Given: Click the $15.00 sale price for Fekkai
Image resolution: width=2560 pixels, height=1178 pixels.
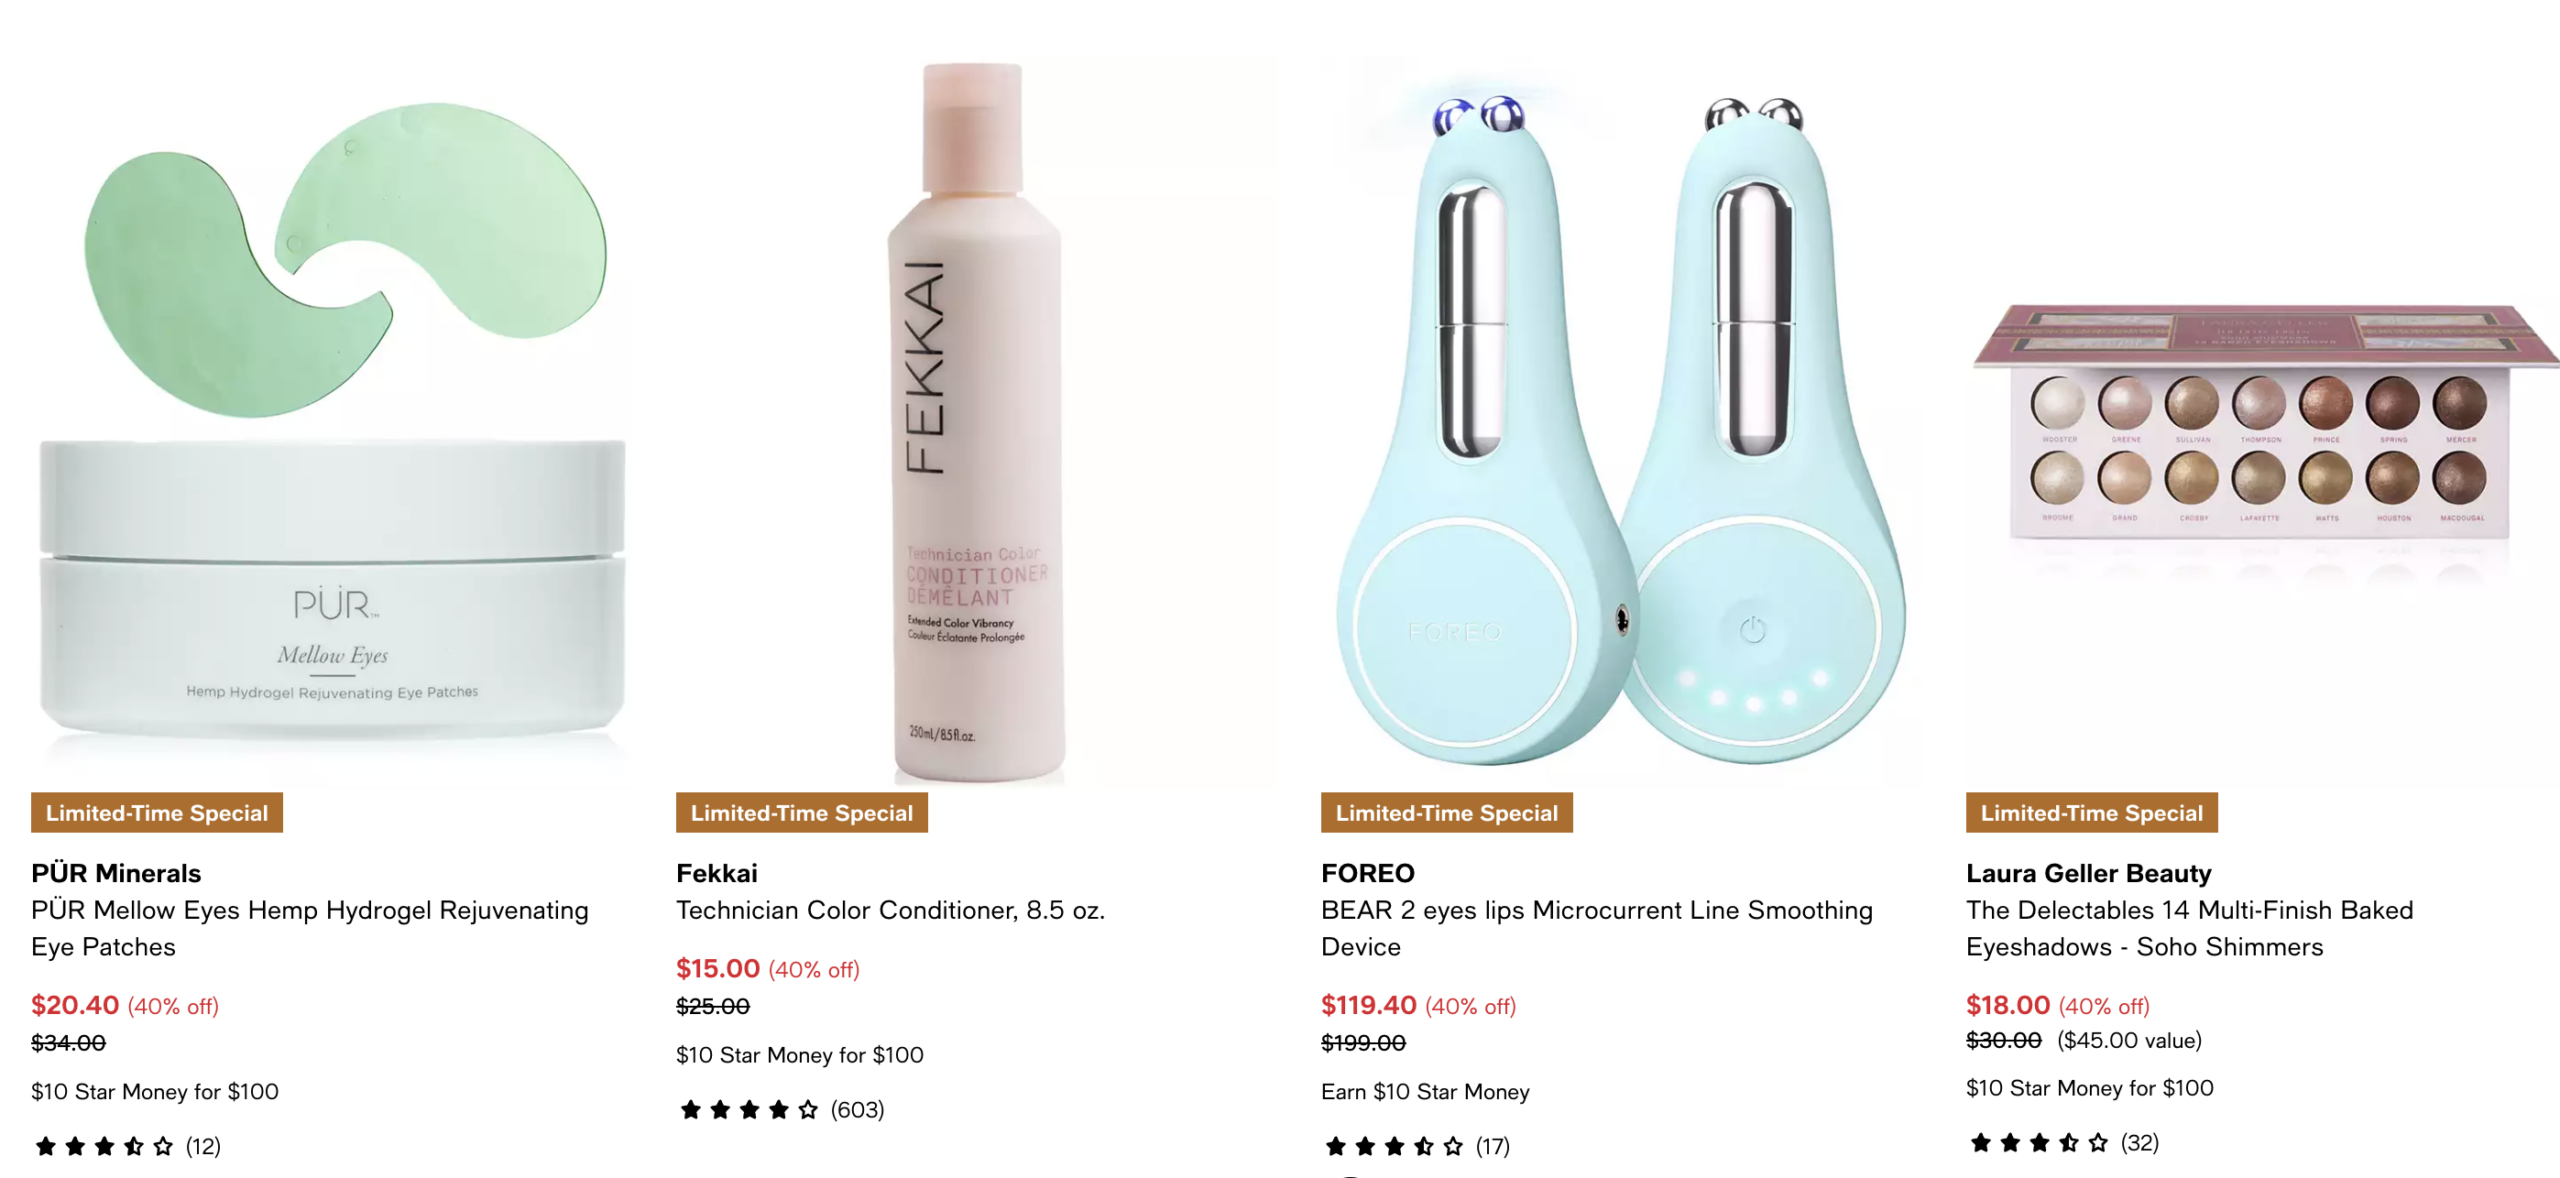Looking at the screenshot, I should pos(717,968).
